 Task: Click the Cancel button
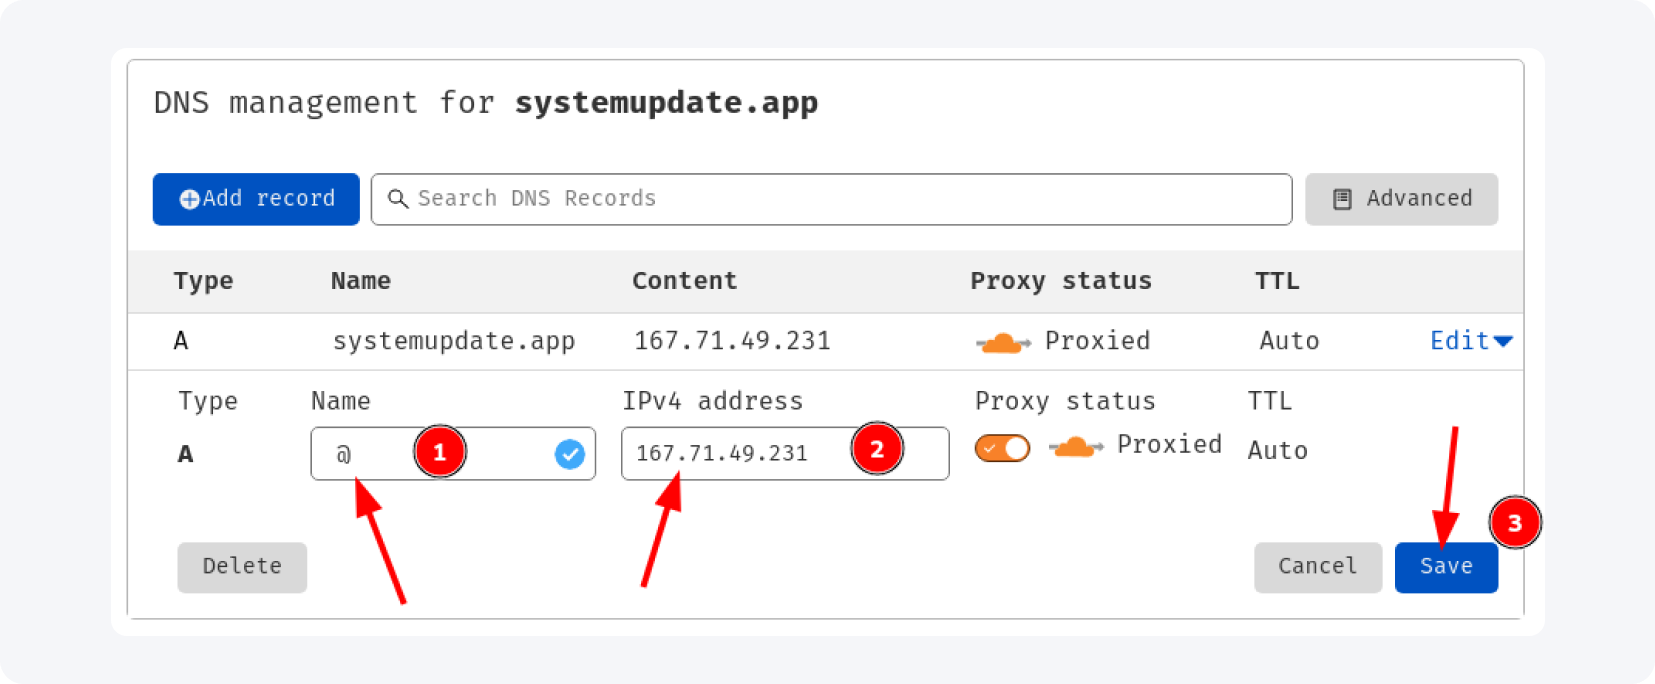tap(1317, 567)
